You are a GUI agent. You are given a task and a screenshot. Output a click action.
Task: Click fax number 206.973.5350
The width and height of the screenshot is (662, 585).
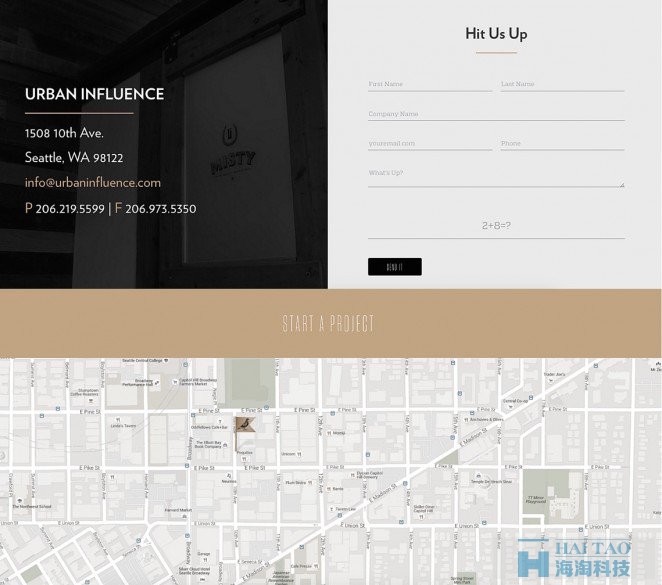click(x=161, y=209)
